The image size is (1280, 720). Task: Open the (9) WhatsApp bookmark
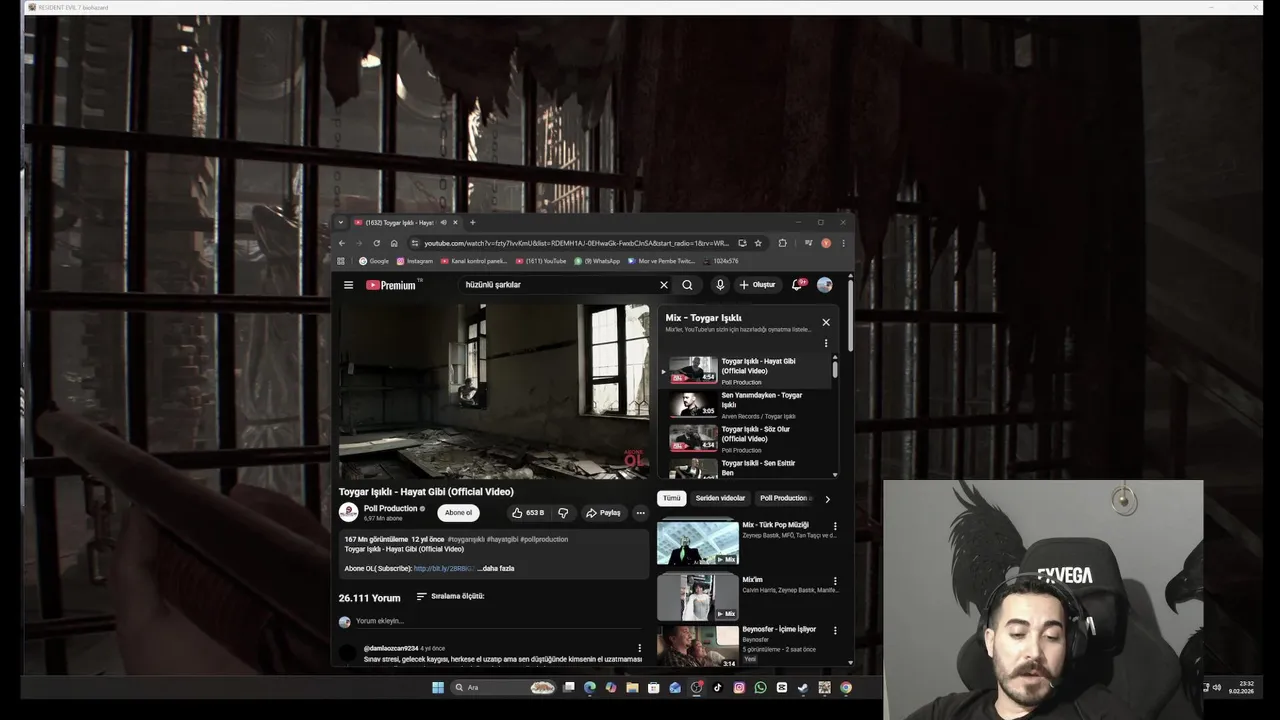[x=597, y=261]
